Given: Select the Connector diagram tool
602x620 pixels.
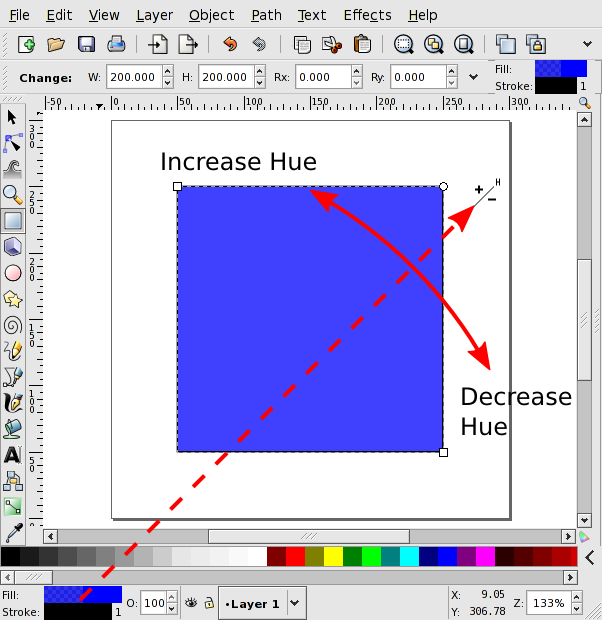Looking at the screenshot, I should click(x=13, y=481).
